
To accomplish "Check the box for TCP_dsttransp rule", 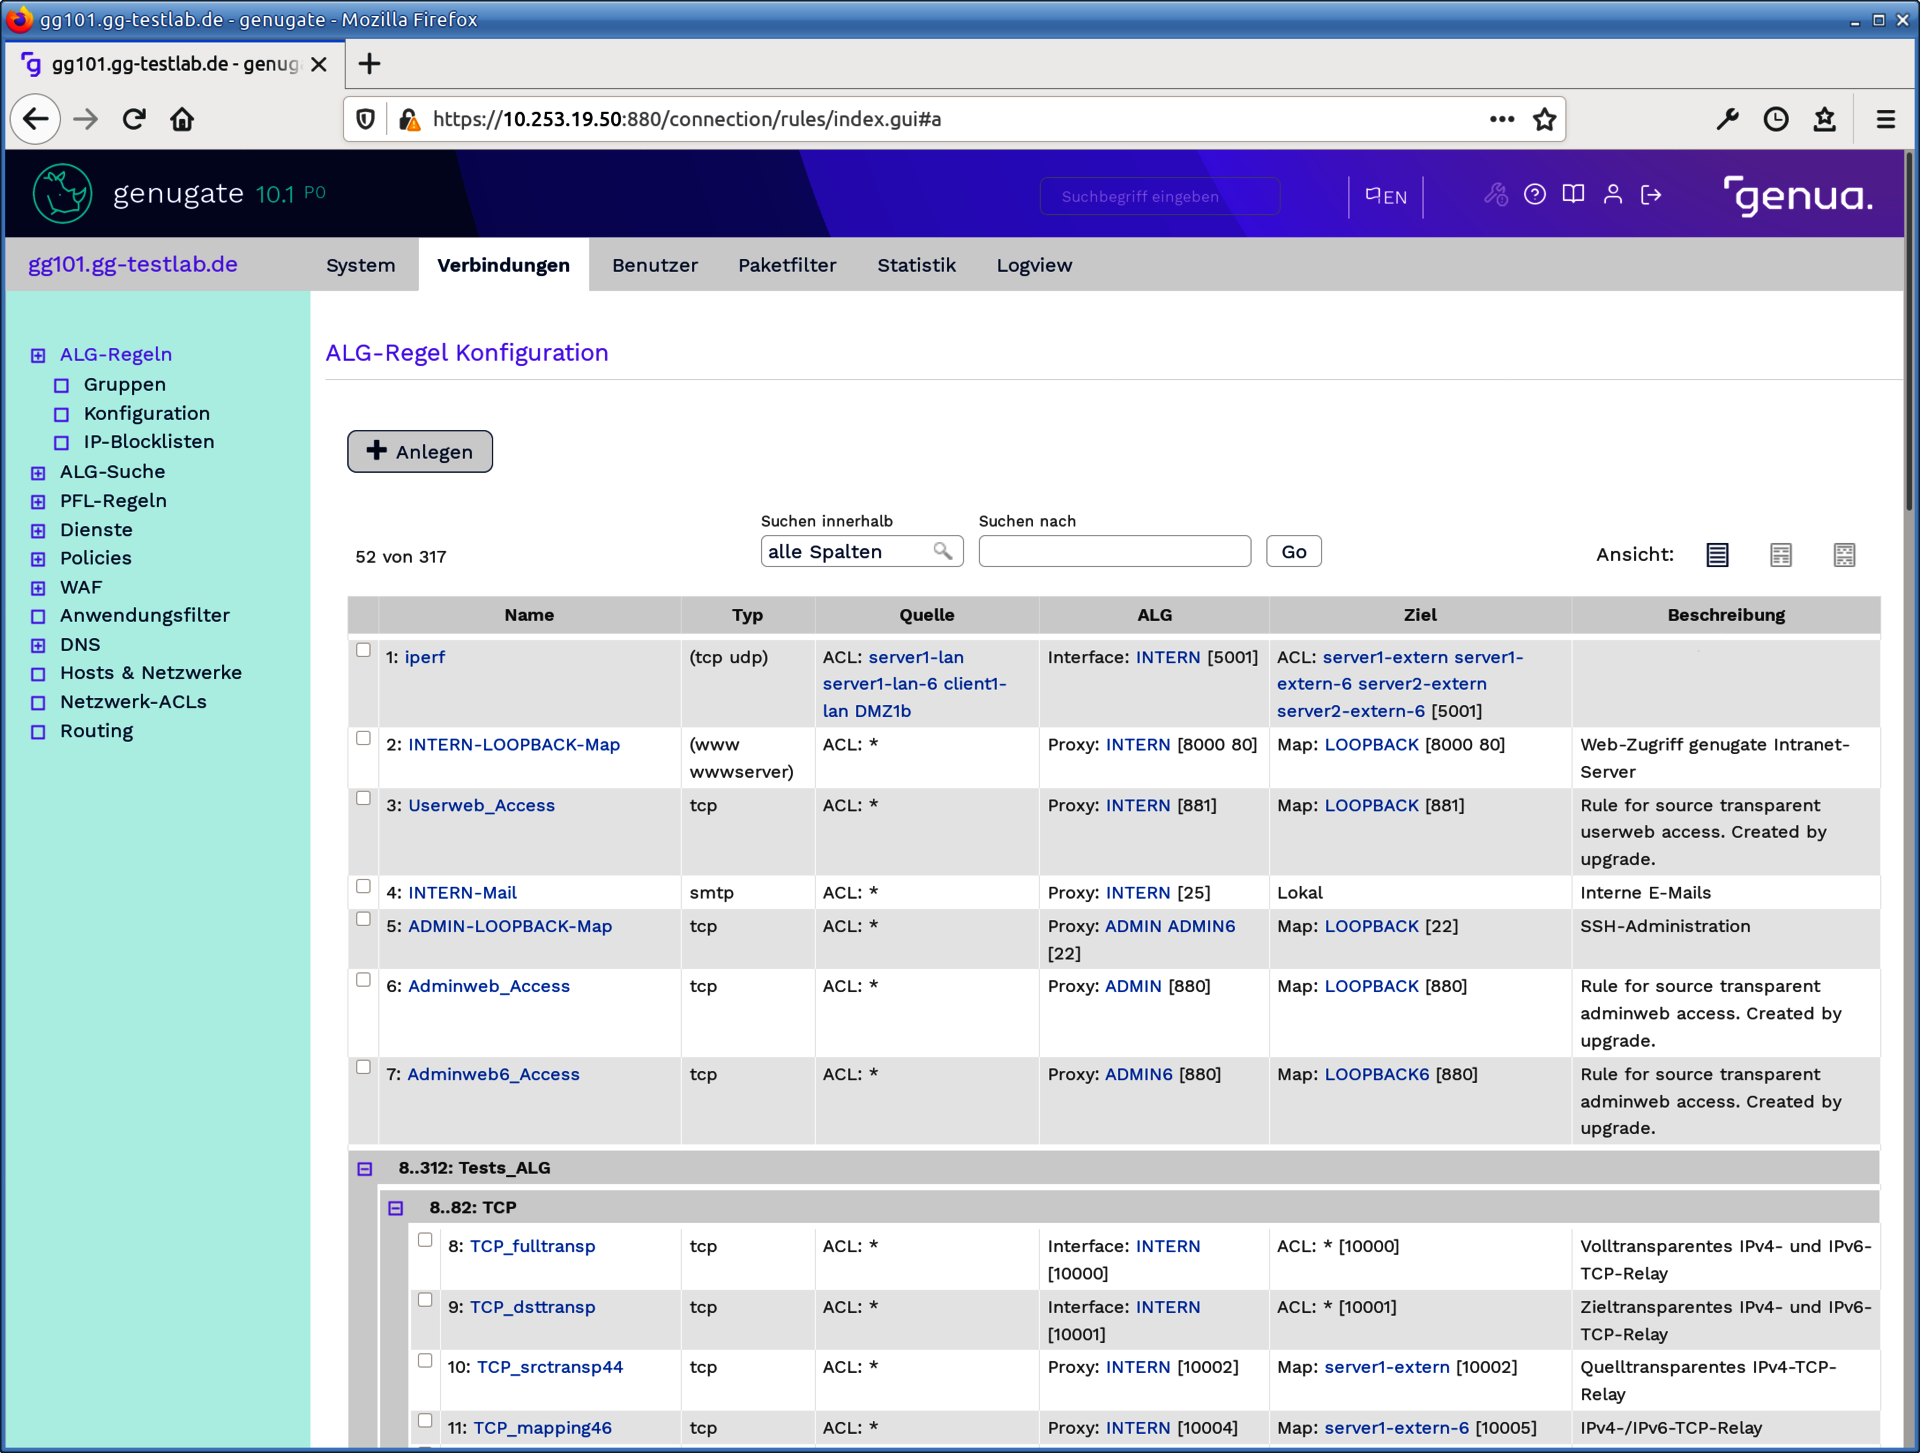I will [x=426, y=1300].
